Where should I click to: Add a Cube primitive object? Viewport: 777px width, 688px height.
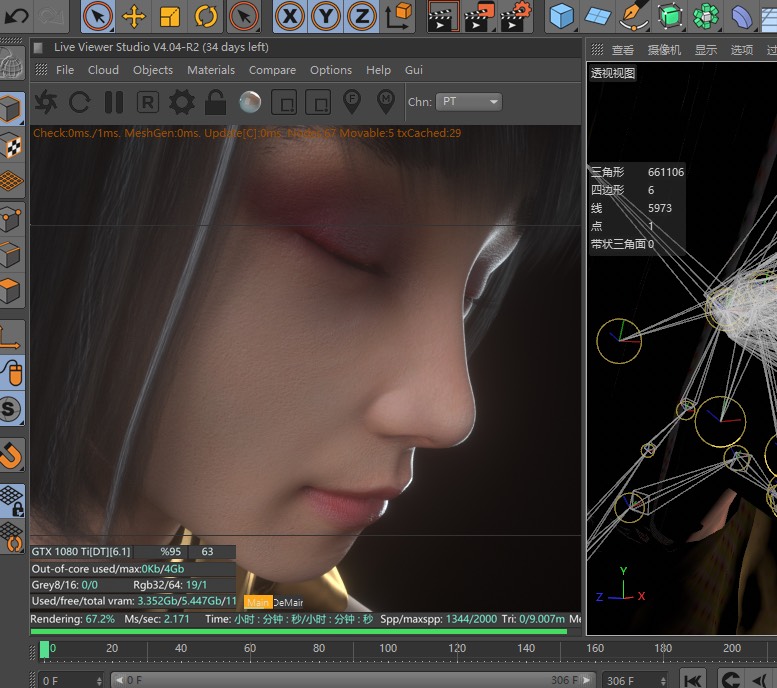click(x=561, y=16)
